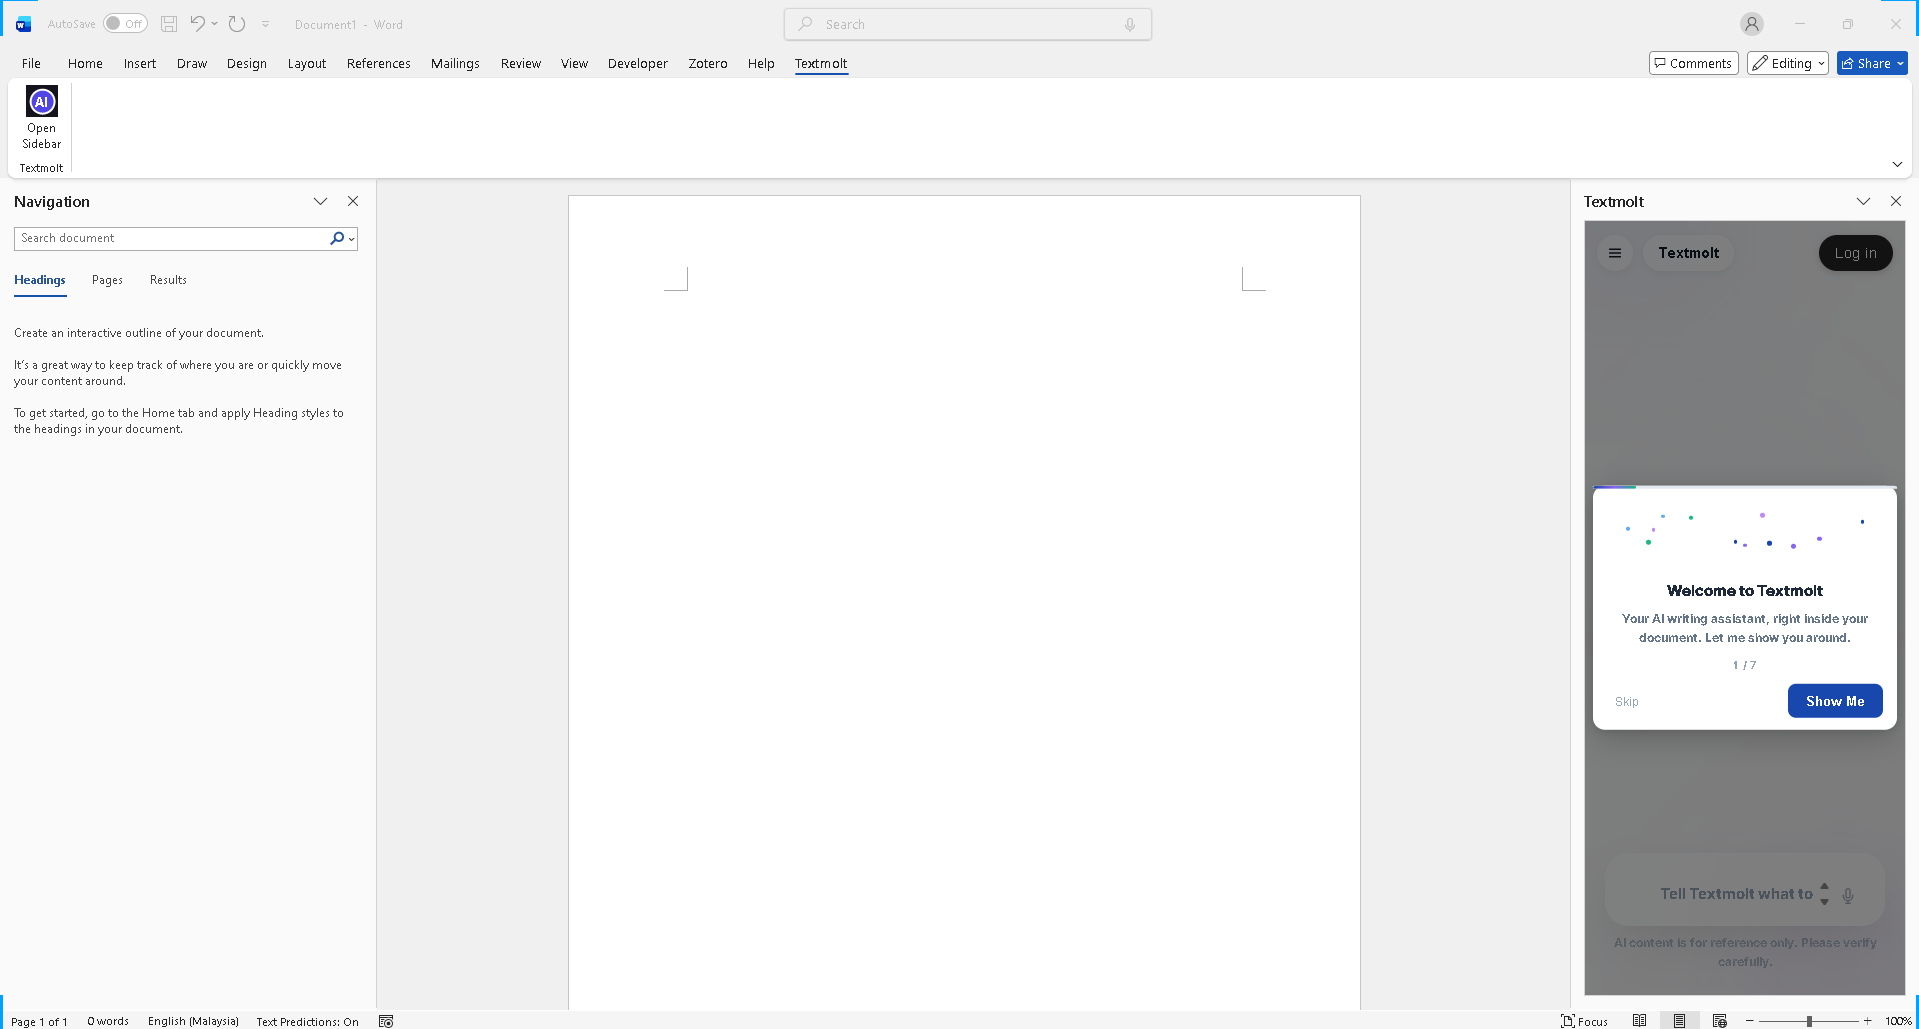Click the Show Me button
Screen dimensions: 1919x1029
(x=1835, y=701)
